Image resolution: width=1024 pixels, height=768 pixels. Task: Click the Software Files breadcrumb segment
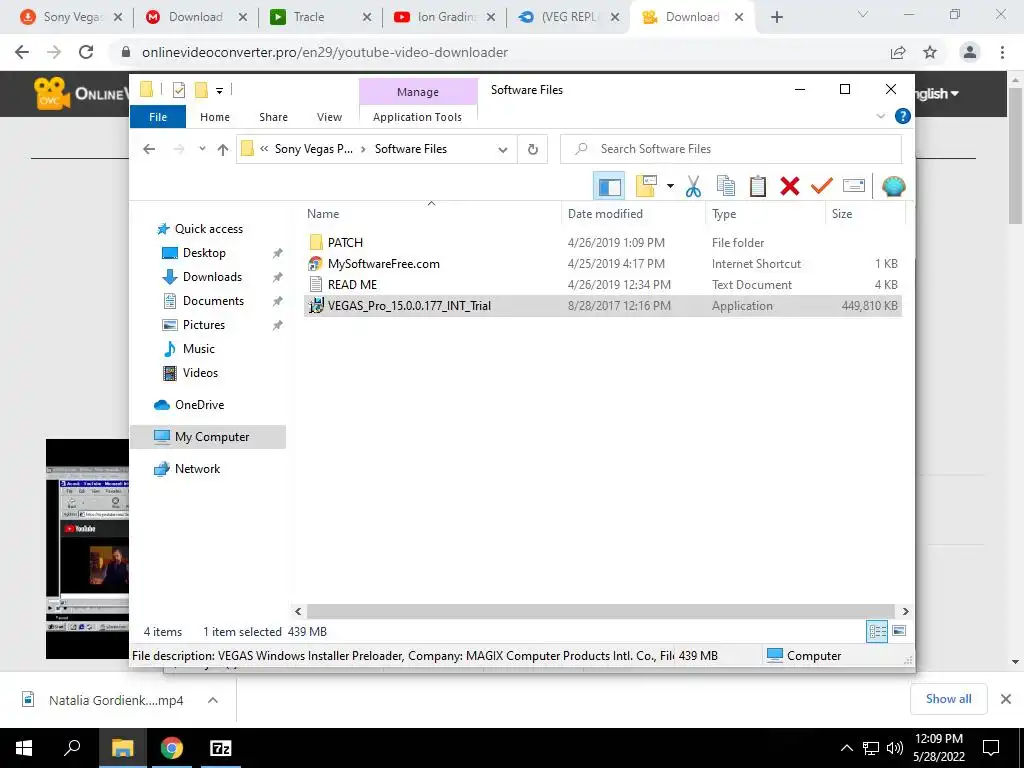(411, 149)
